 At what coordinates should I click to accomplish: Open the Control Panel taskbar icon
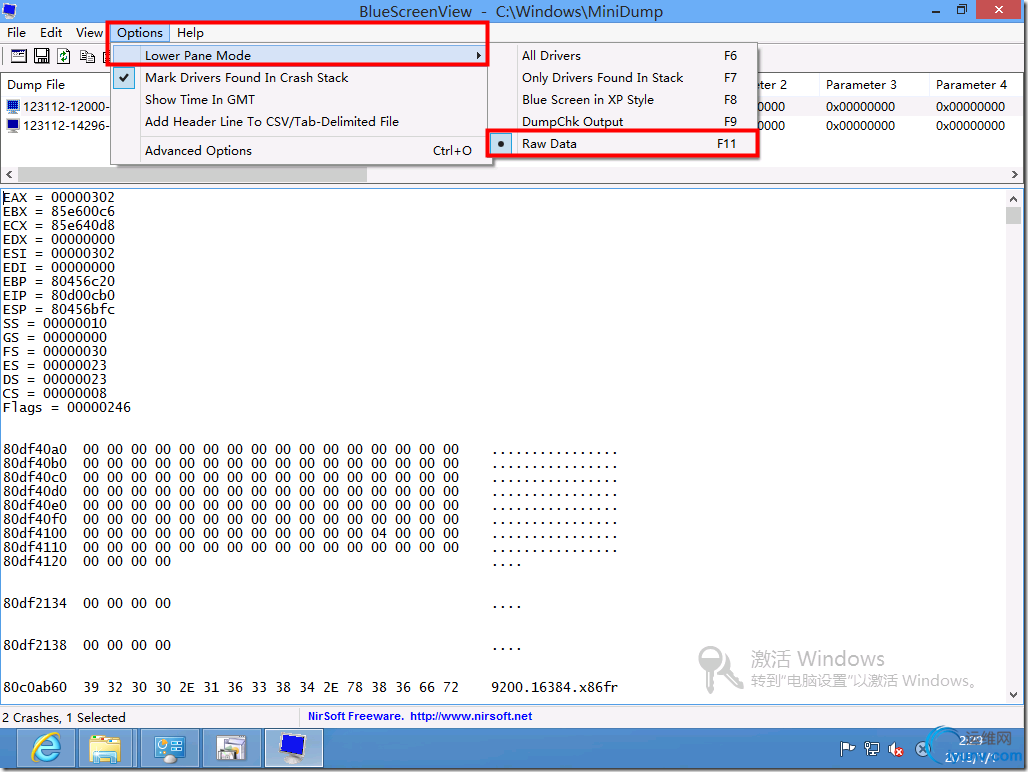tap(169, 748)
